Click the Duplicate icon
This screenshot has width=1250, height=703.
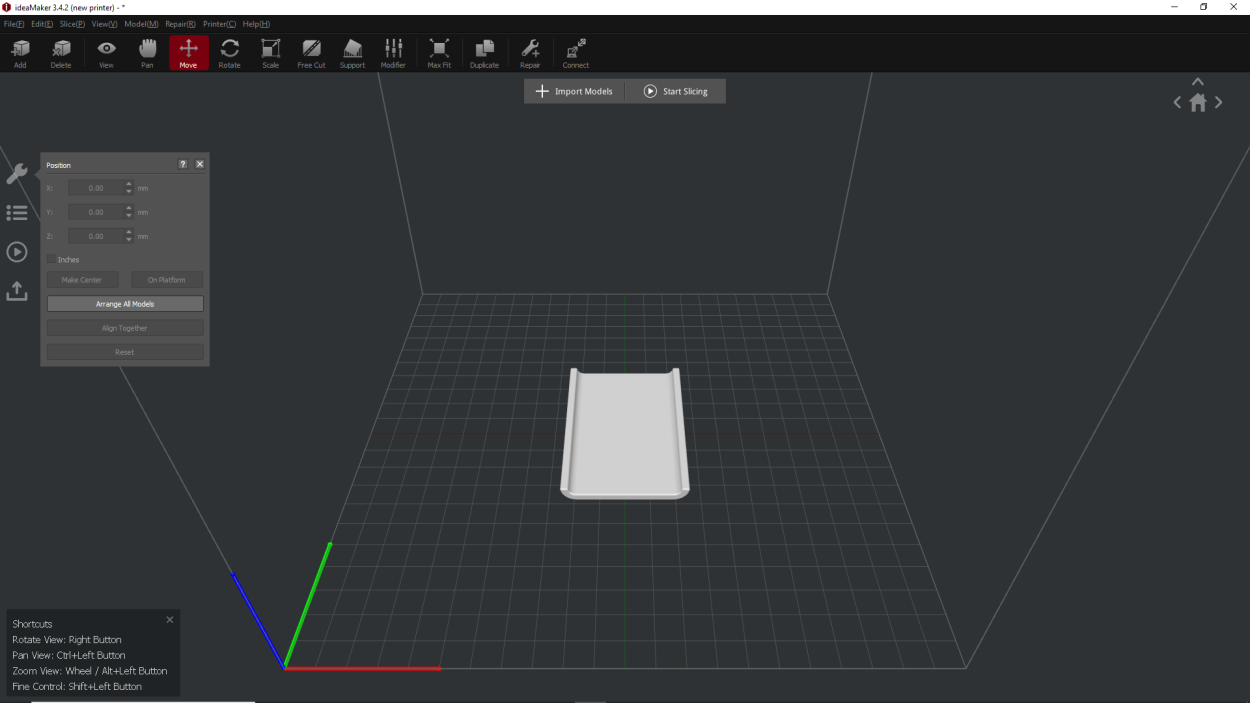click(484, 53)
